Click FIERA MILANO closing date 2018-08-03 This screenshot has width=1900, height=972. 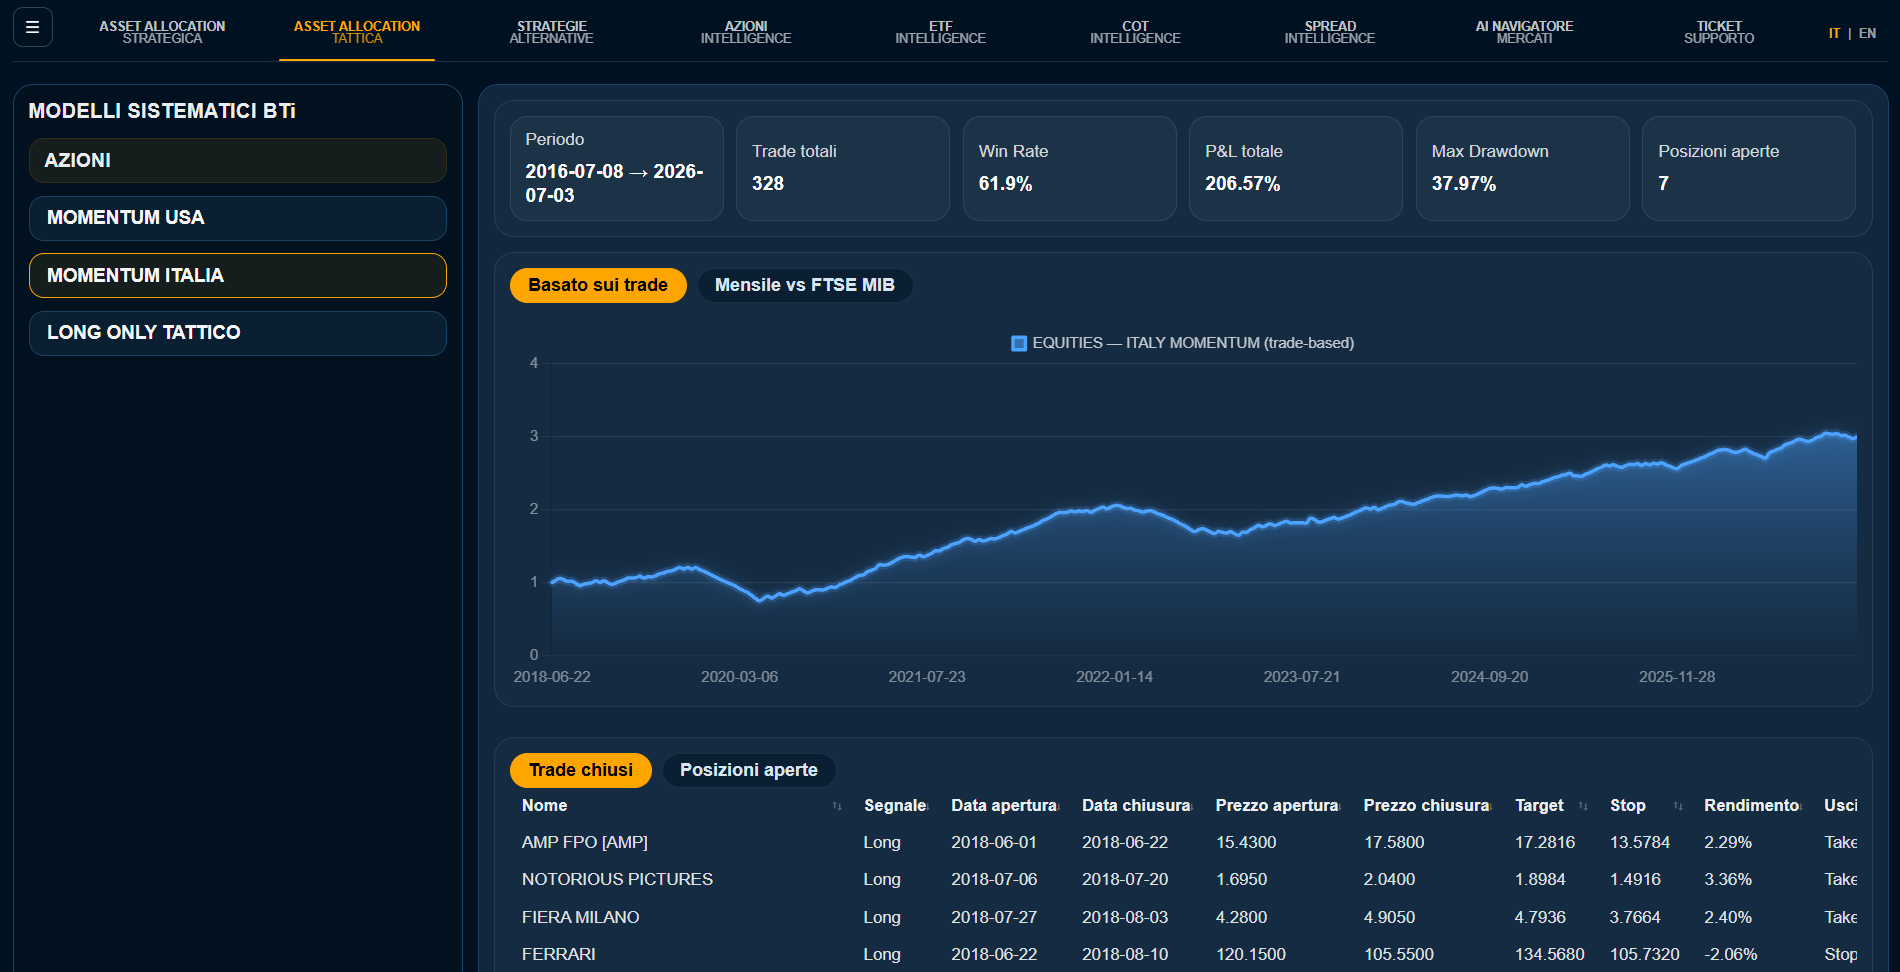tap(1125, 918)
